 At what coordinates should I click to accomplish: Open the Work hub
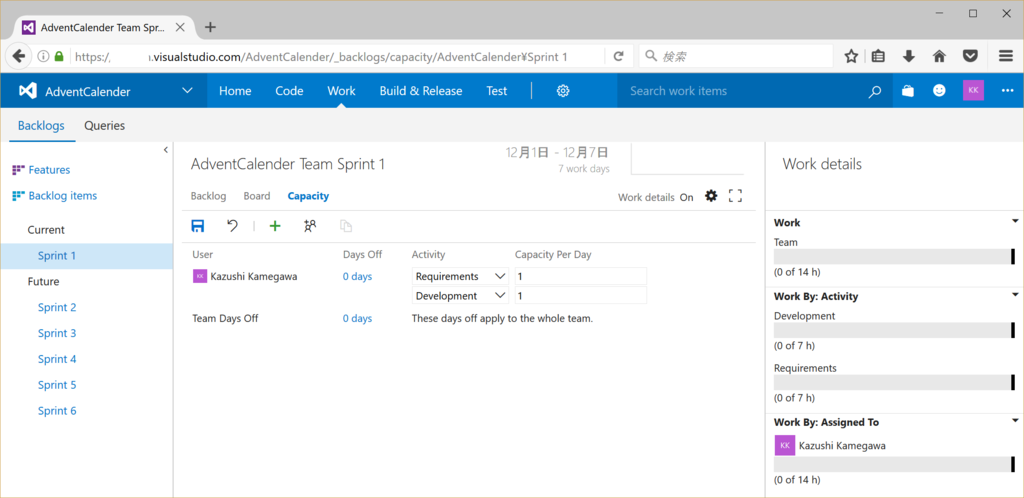(x=342, y=91)
